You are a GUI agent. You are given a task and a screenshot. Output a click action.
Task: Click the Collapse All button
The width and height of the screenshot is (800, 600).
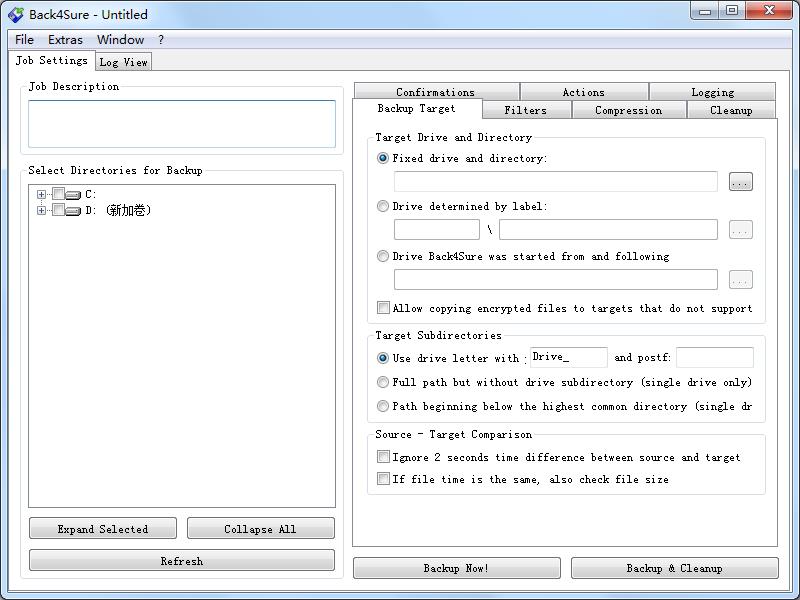click(x=260, y=529)
